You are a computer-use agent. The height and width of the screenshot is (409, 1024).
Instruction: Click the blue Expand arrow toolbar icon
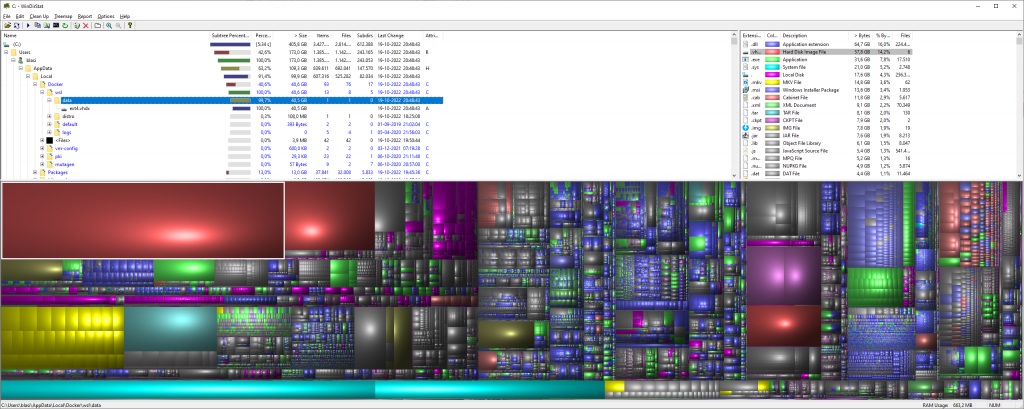(28, 24)
